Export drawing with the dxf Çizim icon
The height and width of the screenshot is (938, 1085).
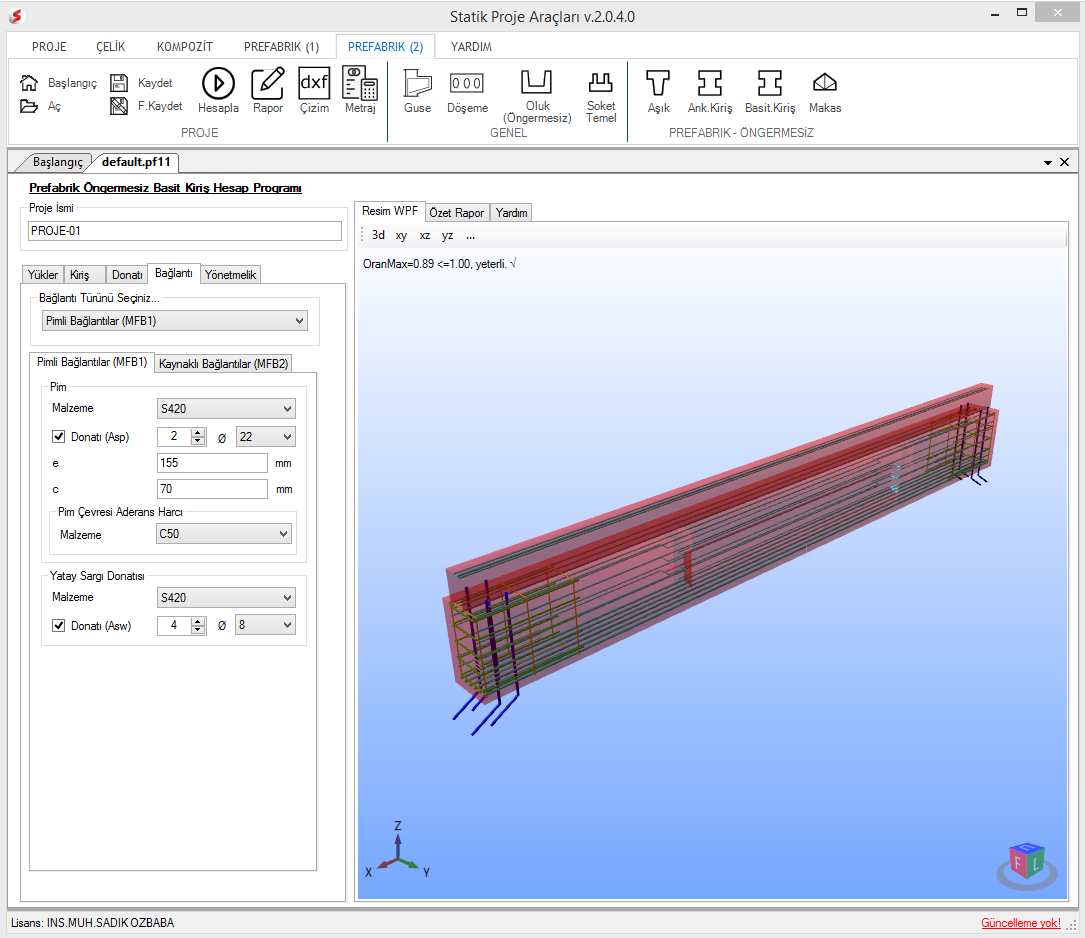[314, 83]
